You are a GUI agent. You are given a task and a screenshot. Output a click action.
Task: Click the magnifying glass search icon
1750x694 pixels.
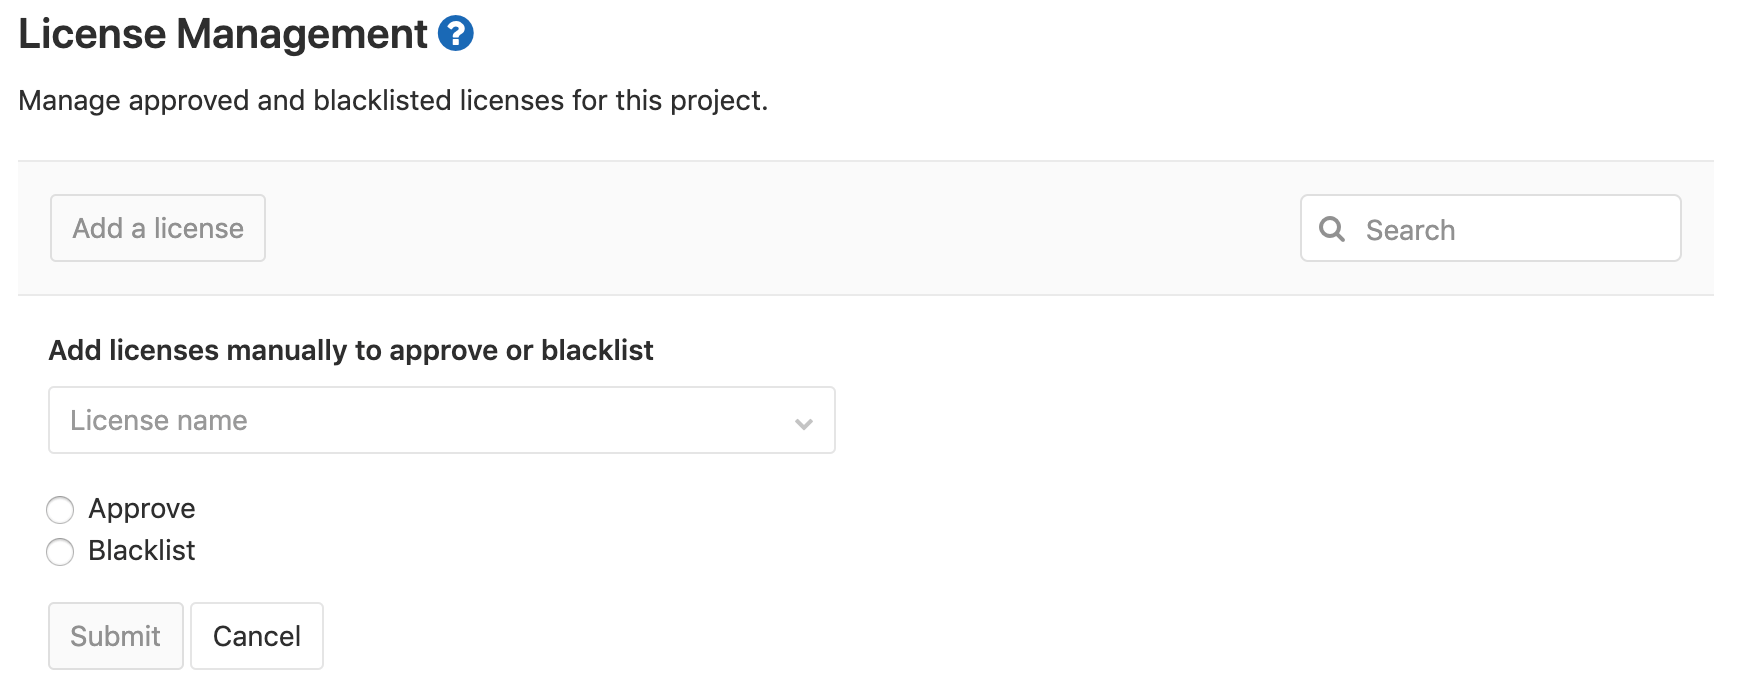(1332, 229)
